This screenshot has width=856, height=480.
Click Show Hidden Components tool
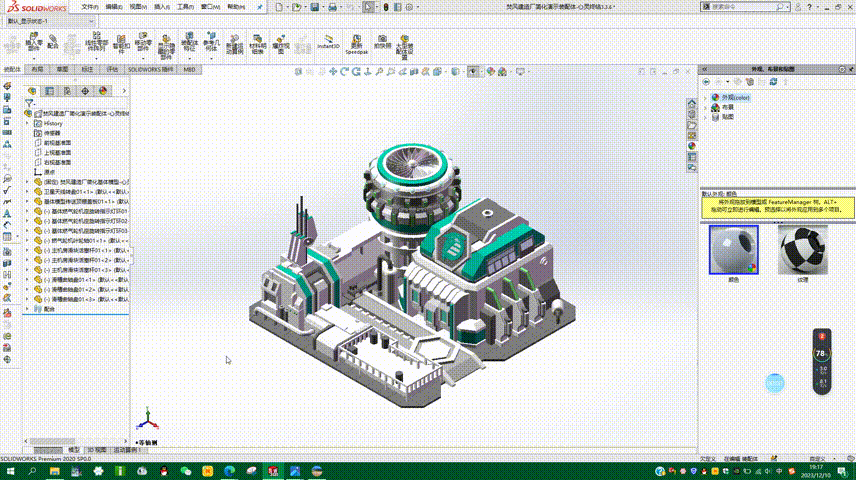click(166, 47)
